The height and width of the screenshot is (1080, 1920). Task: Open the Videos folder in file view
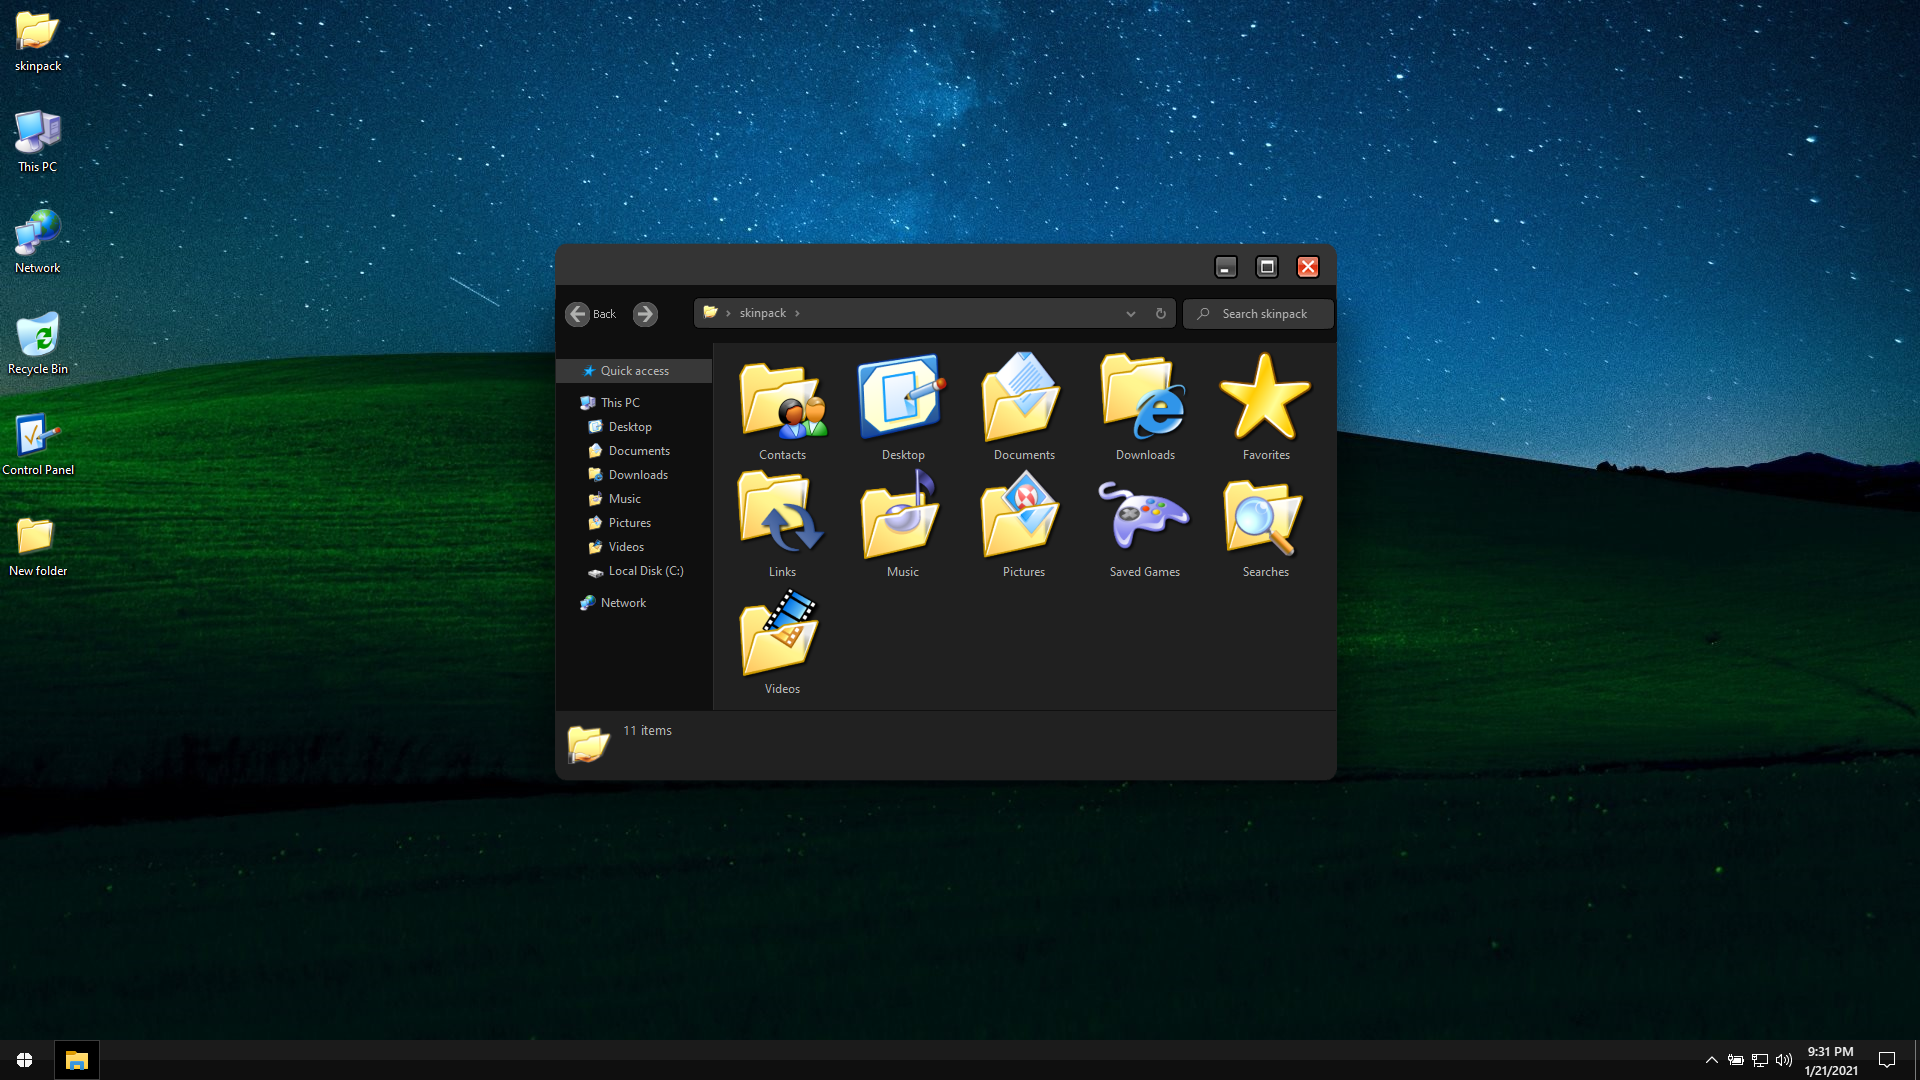[781, 636]
